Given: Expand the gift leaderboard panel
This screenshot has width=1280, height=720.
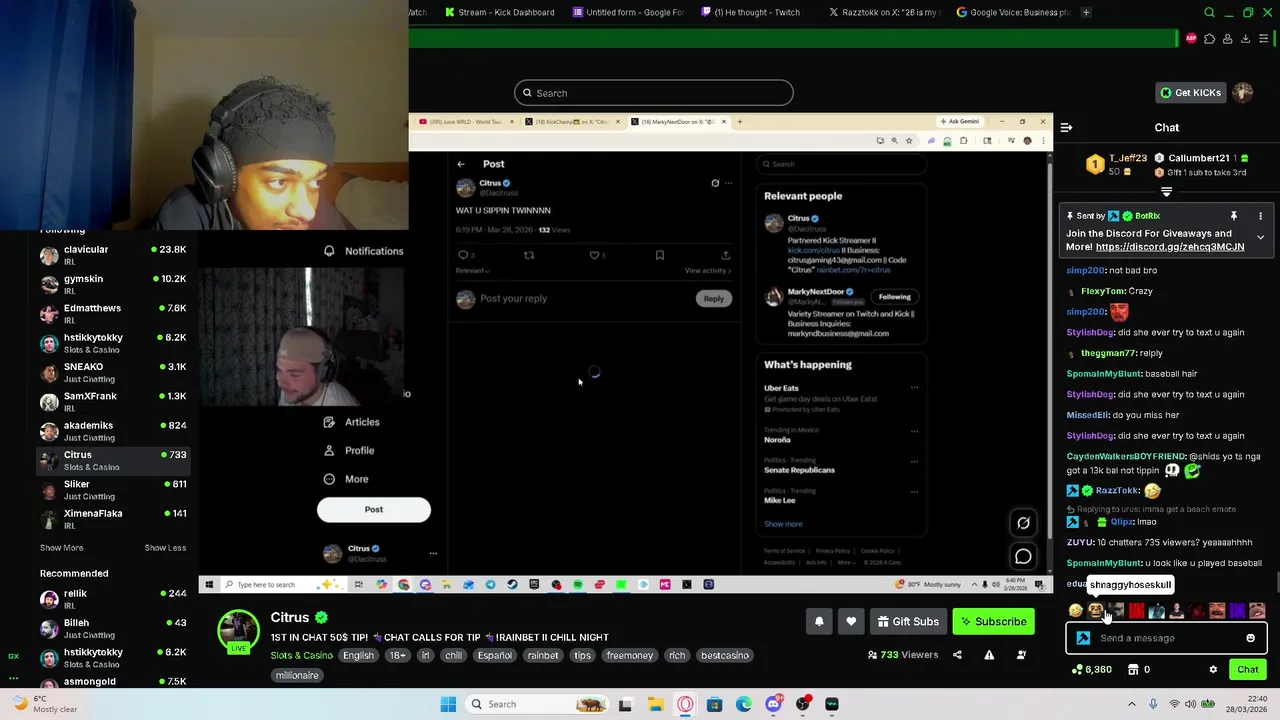Looking at the screenshot, I should point(1166,191).
